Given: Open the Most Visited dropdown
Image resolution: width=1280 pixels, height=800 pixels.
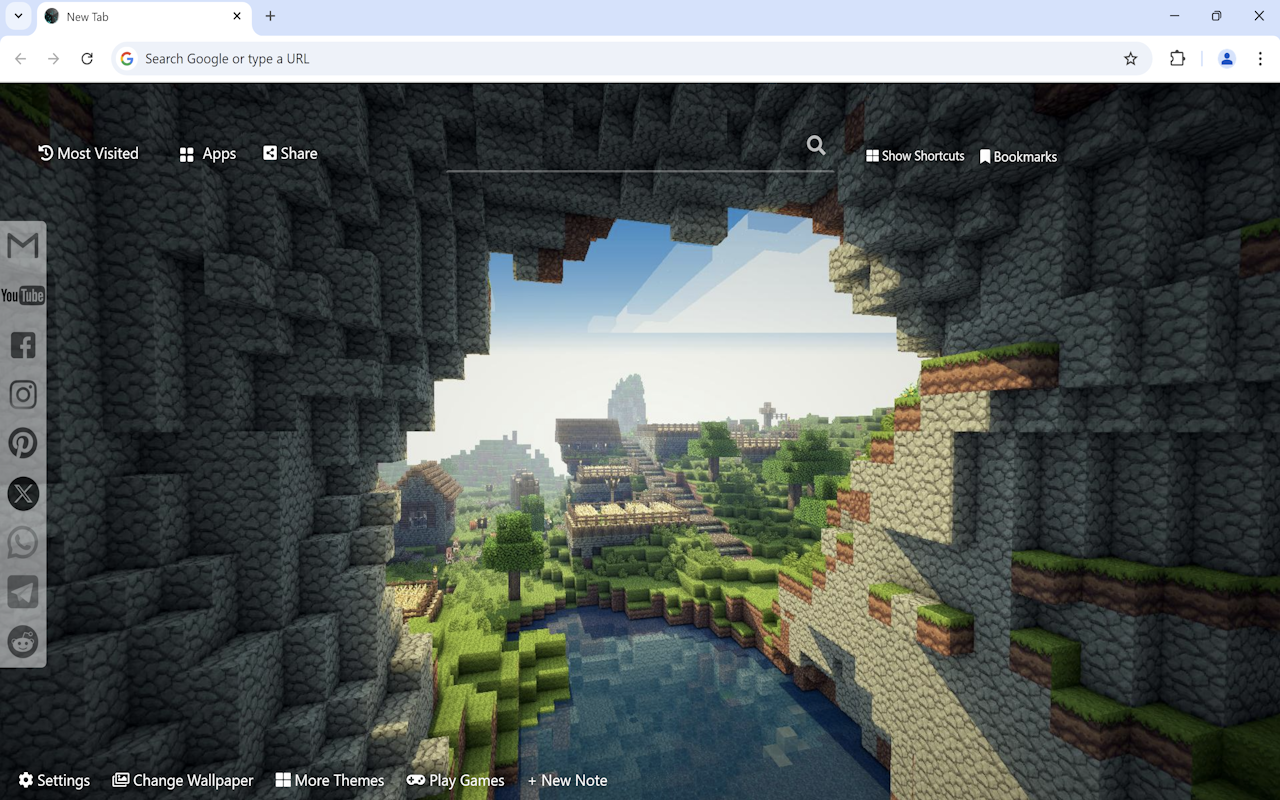Looking at the screenshot, I should (x=88, y=153).
